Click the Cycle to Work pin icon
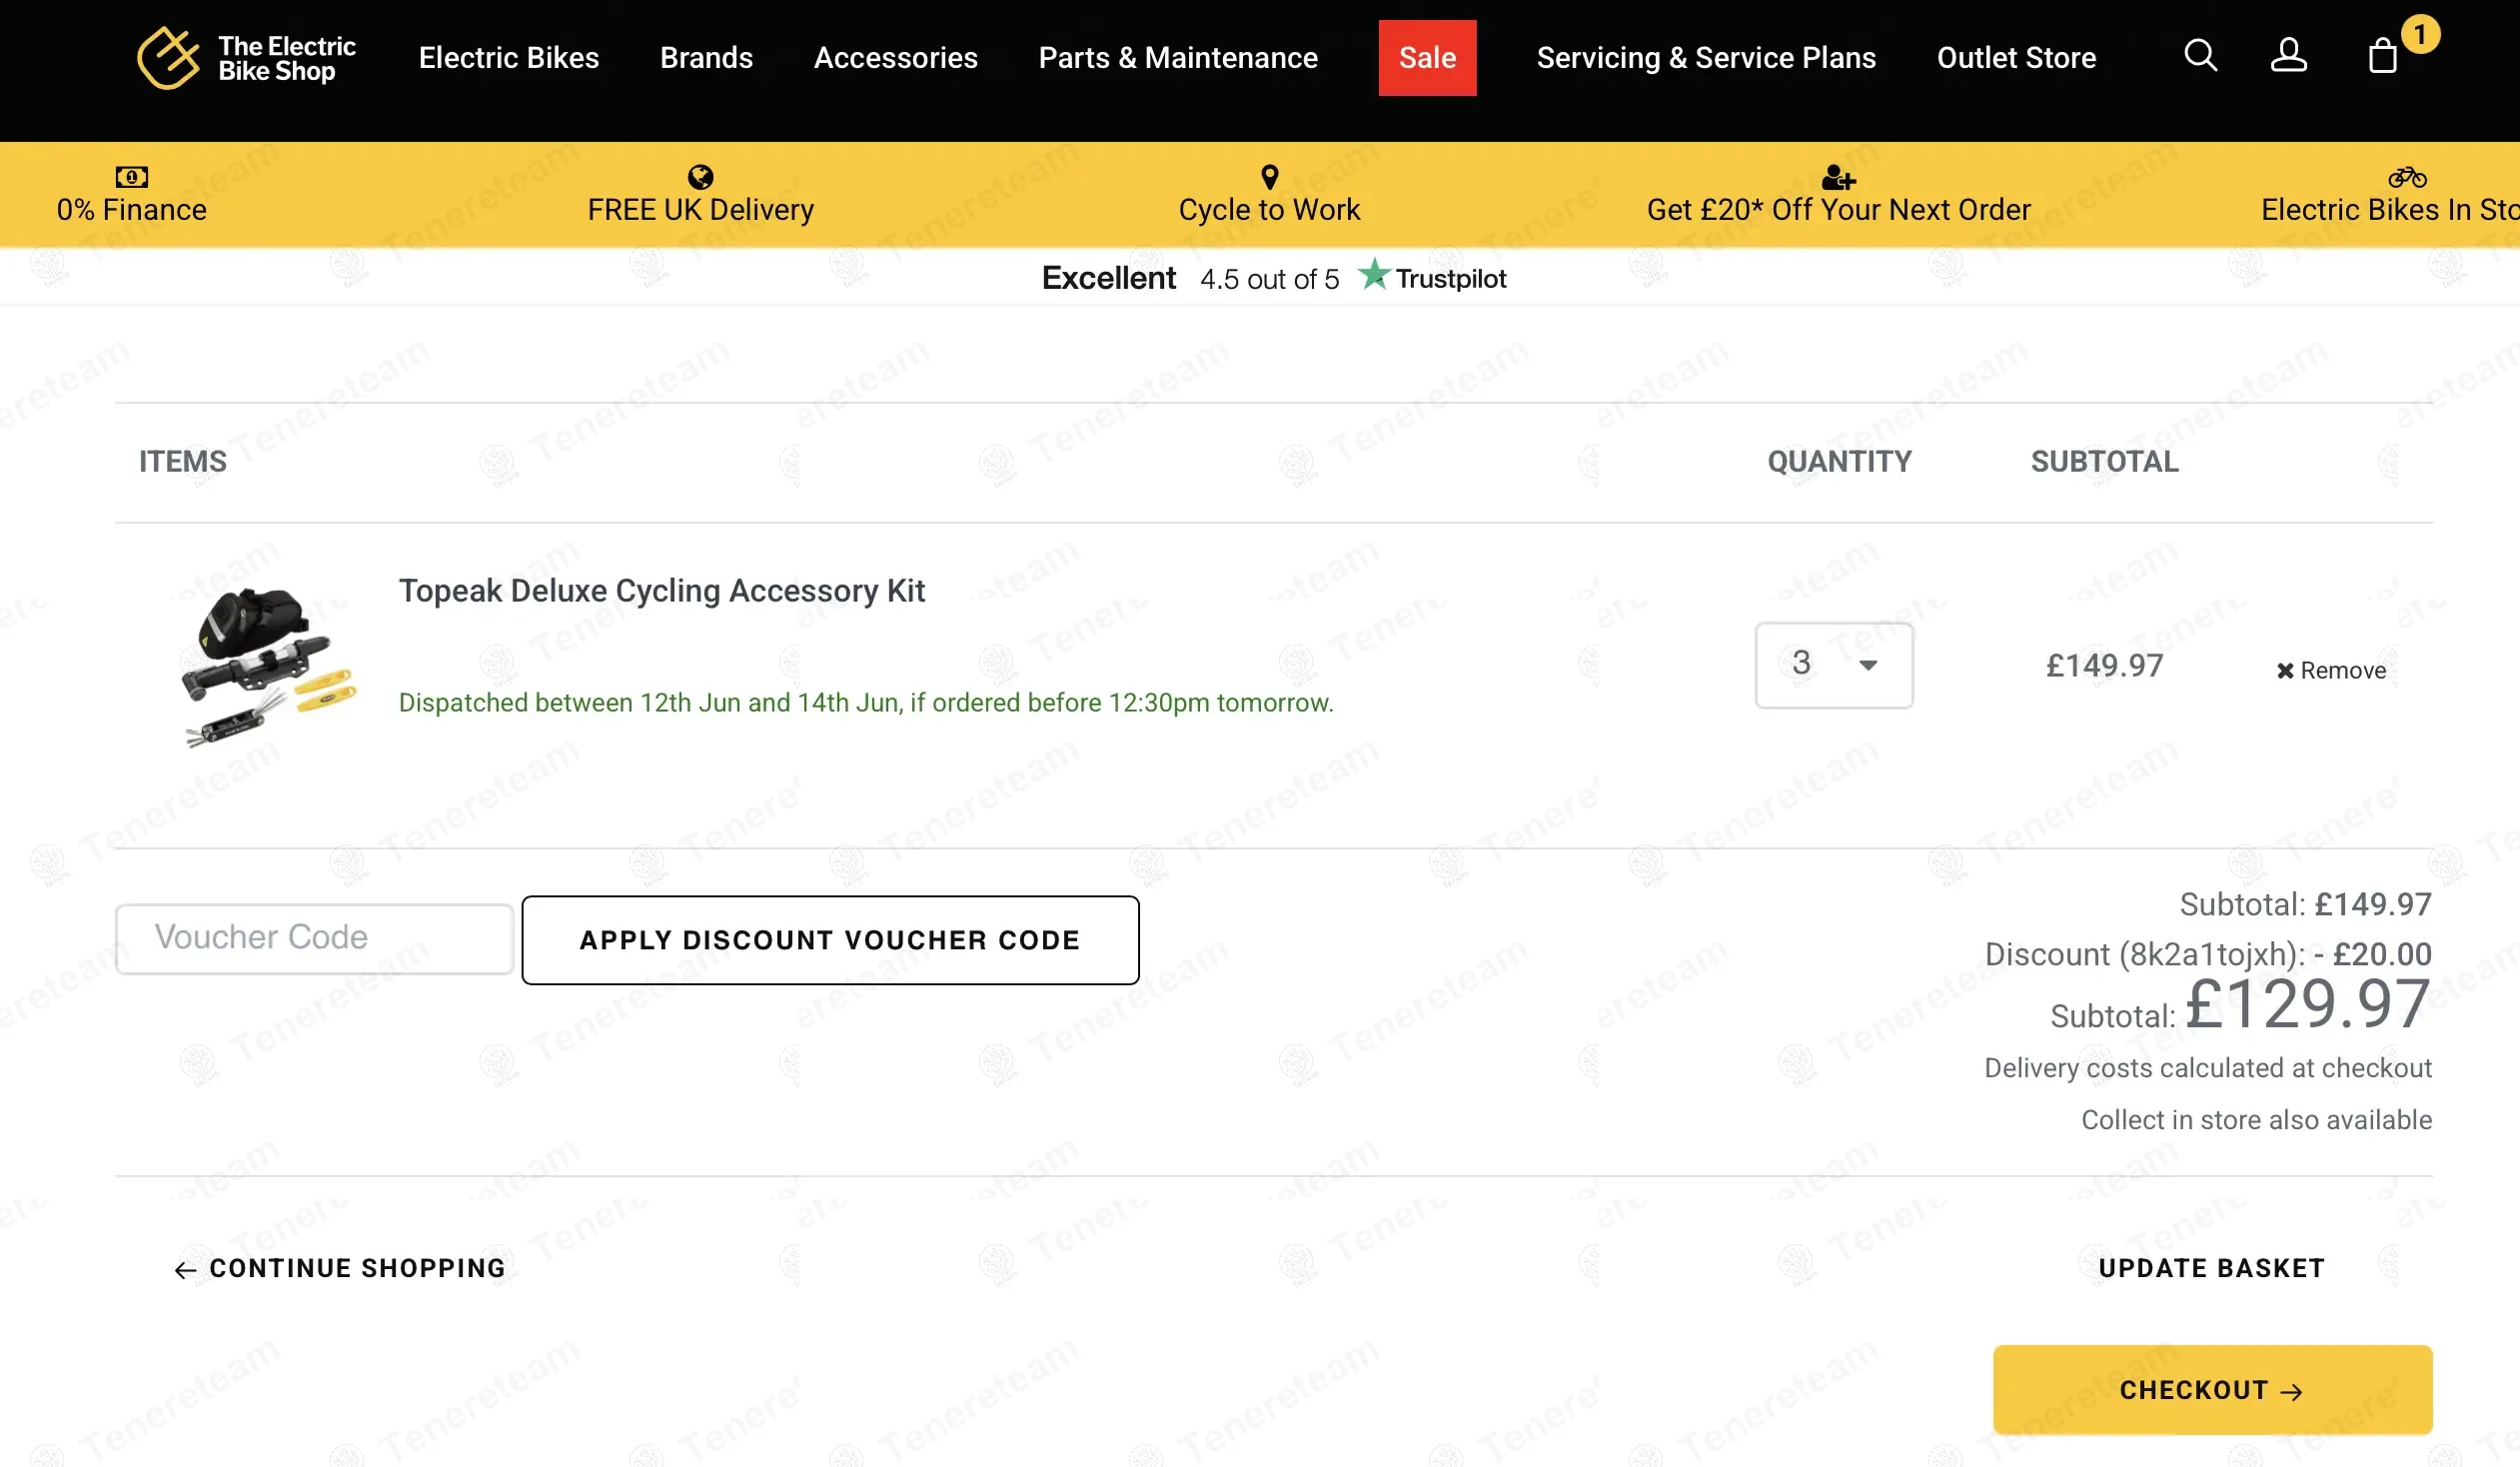 pyautogui.click(x=1269, y=177)
